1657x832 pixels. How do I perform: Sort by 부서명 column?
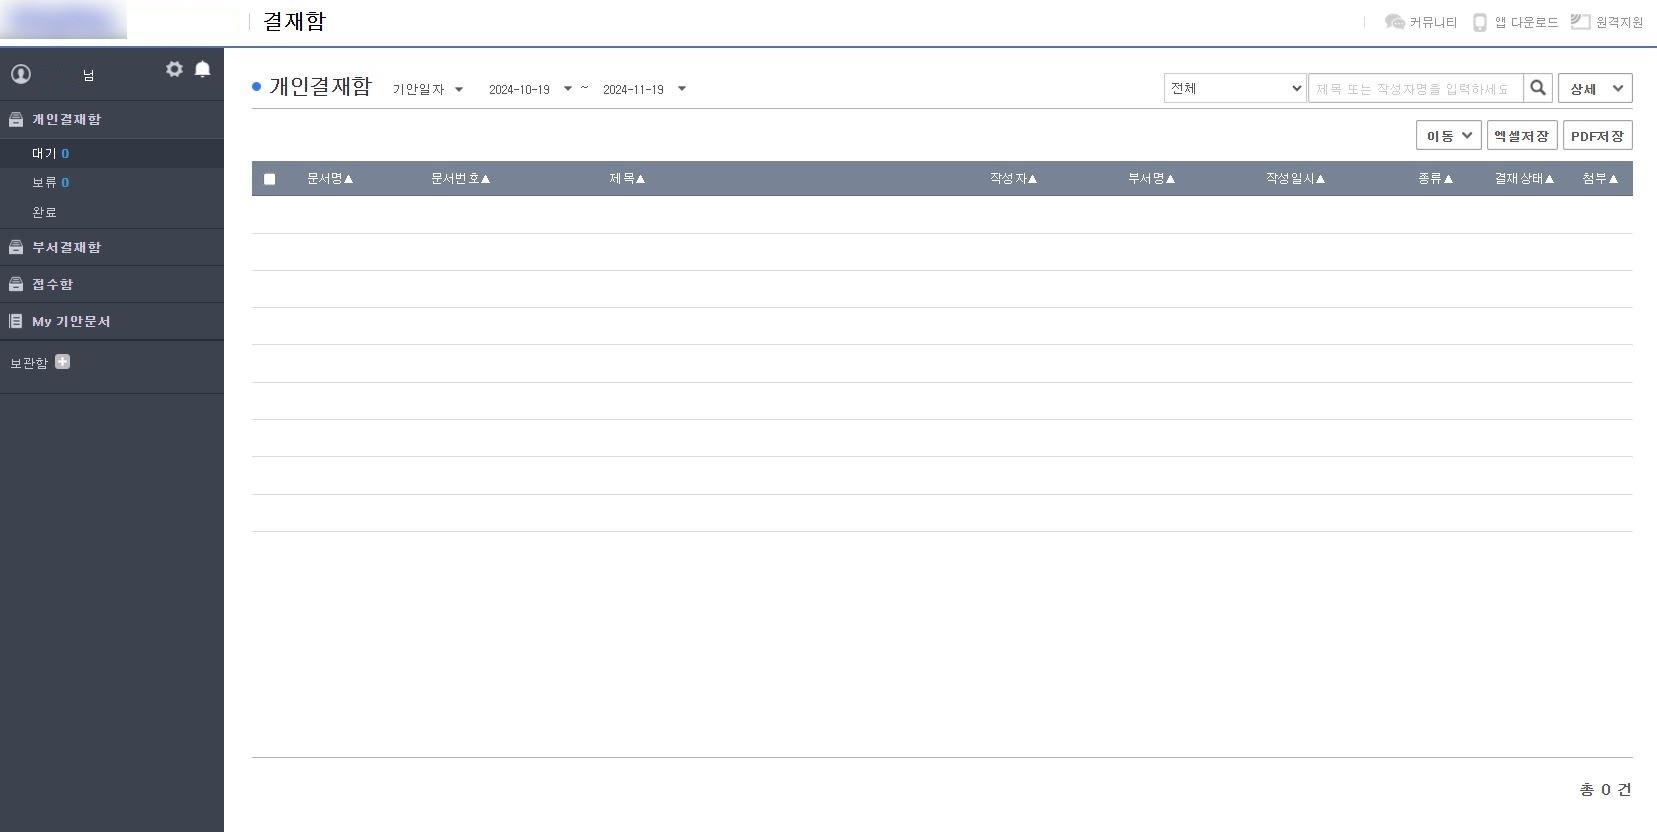point(1151,178)
